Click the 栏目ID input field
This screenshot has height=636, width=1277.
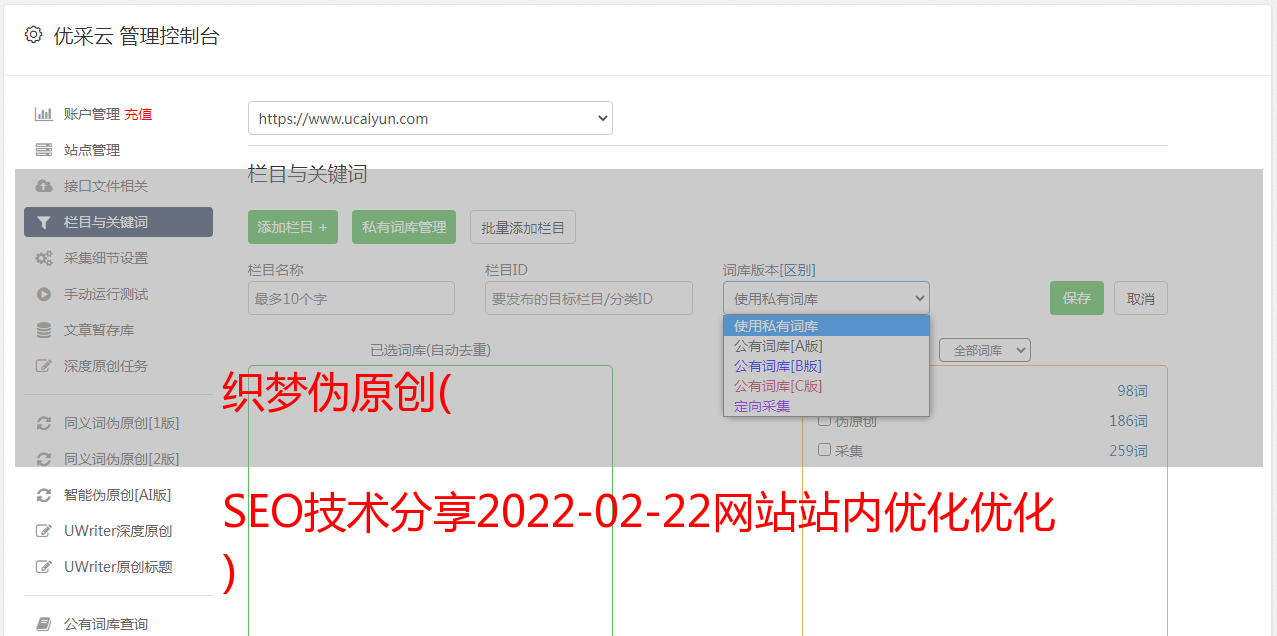pos(589,298)
